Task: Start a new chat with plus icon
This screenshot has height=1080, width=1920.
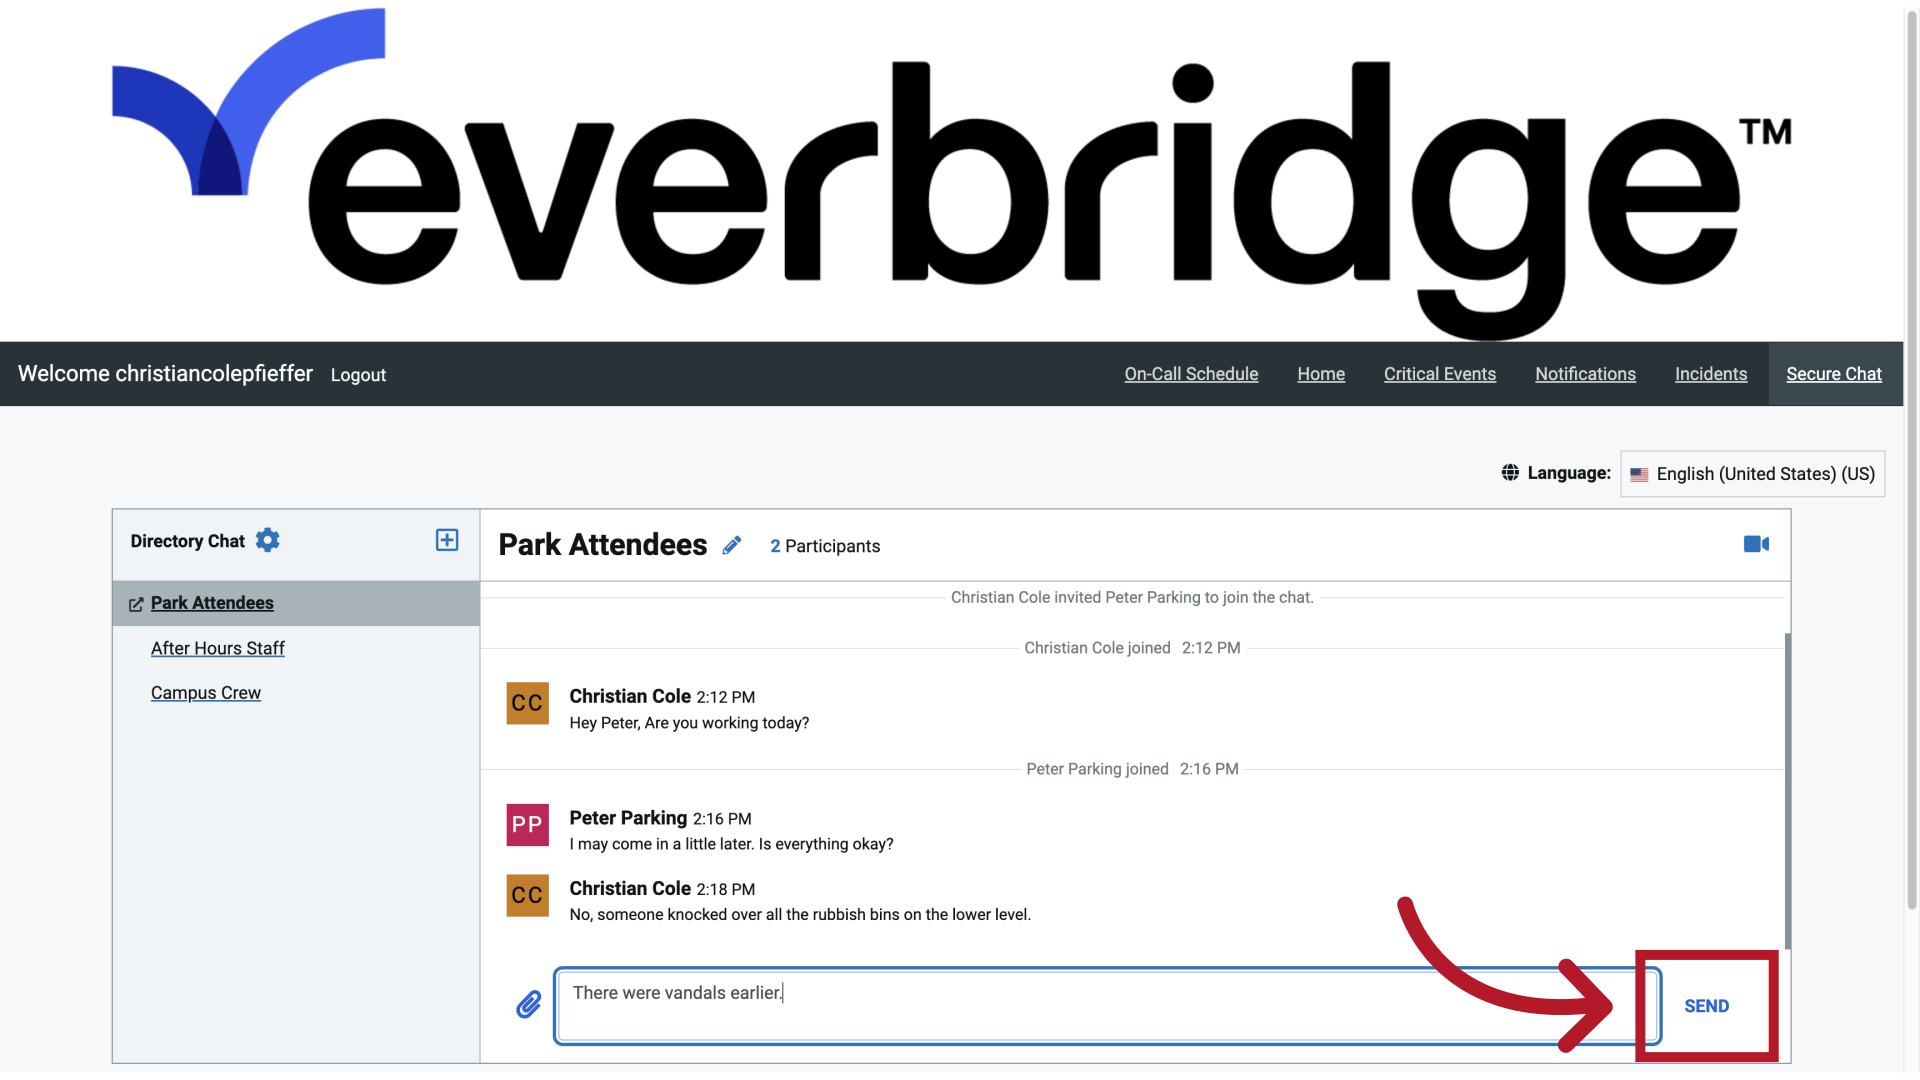Action: pyautogui.click(x=447, y=540)
